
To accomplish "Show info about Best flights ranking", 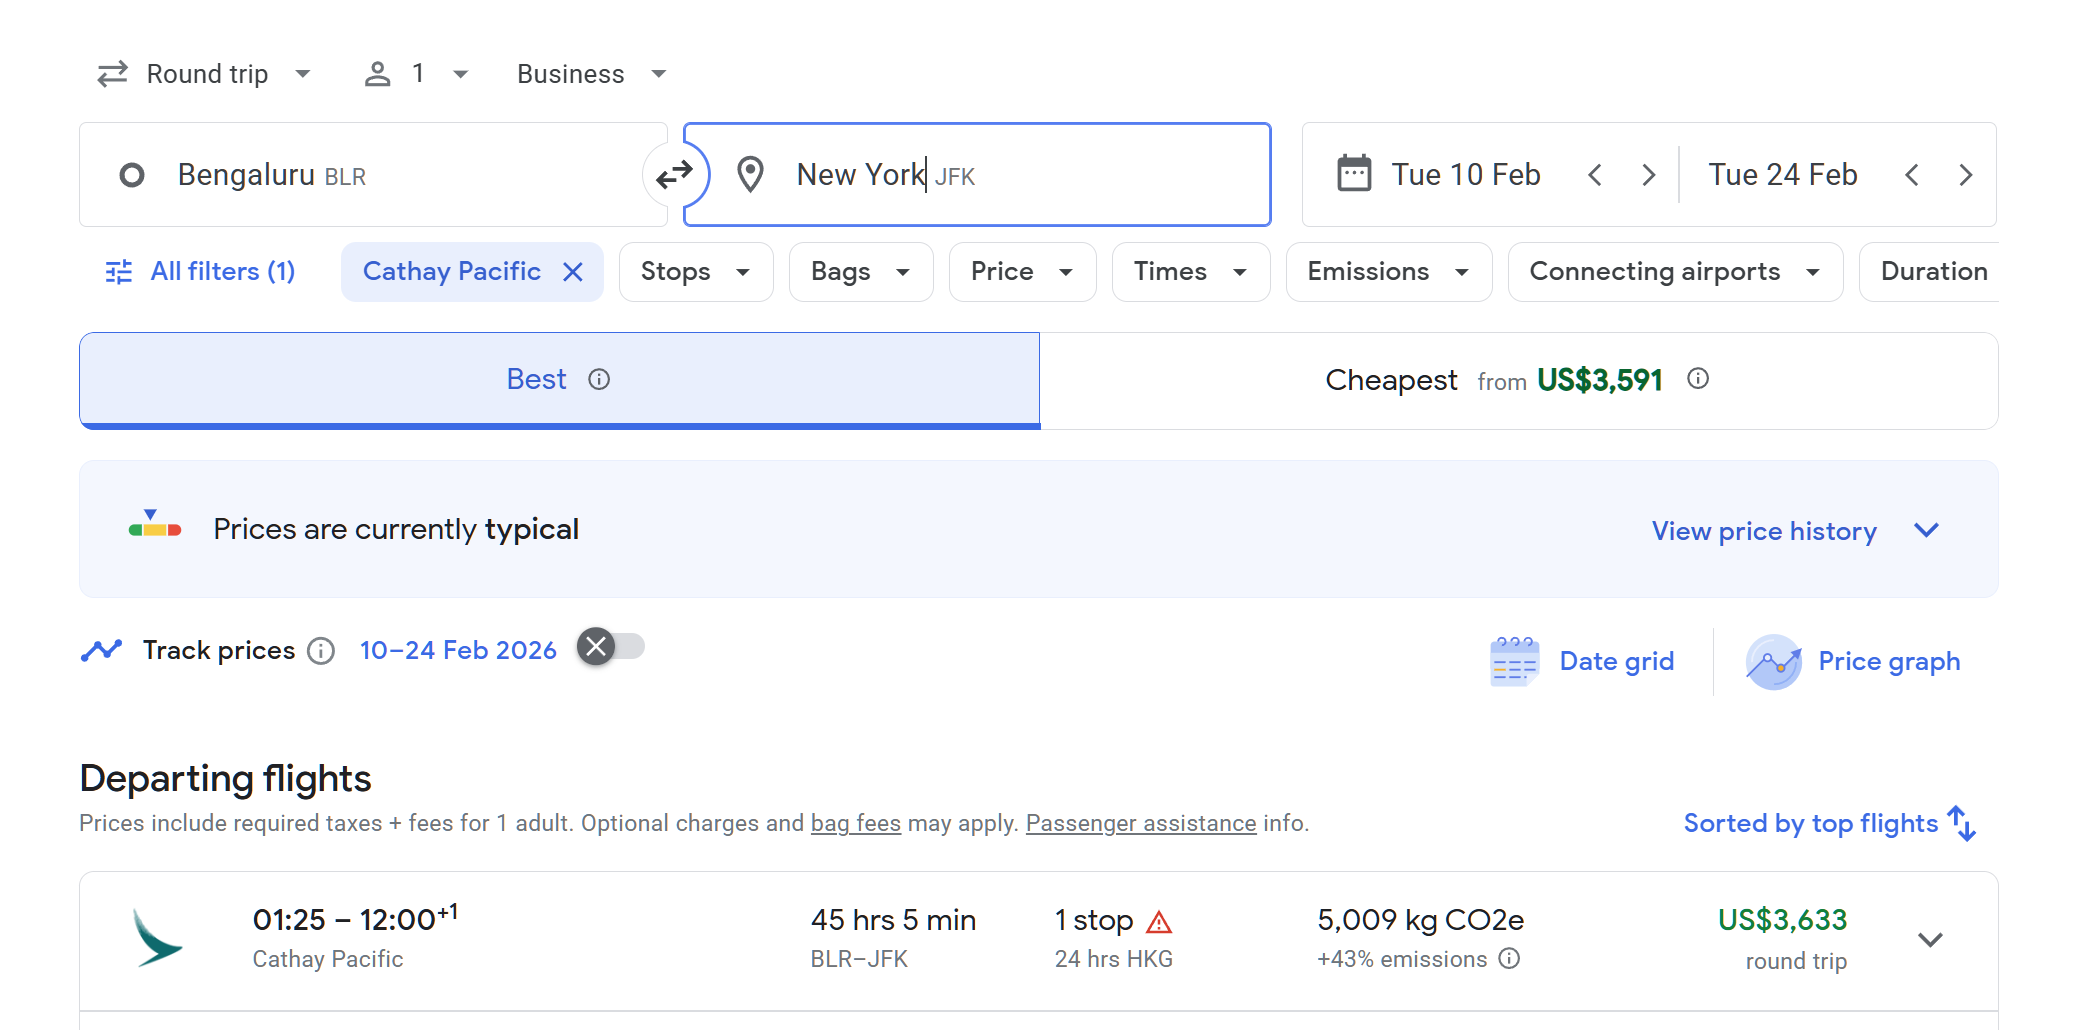I will click(599, 380).
